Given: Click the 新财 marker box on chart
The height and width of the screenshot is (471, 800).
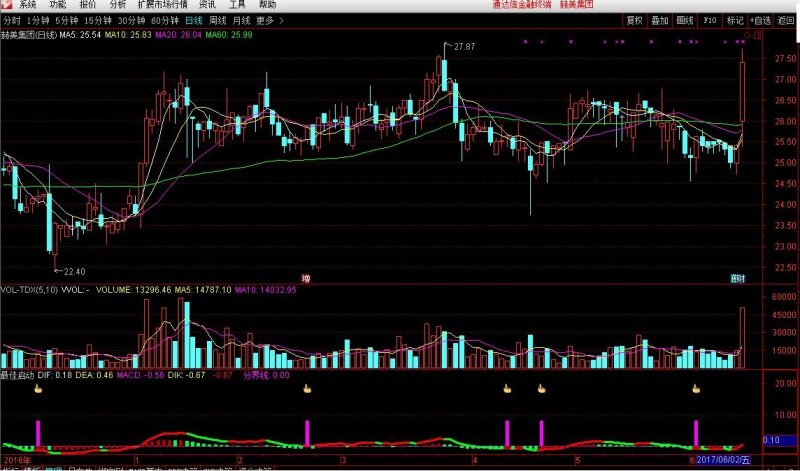Looking at the screenshot, I should pos(738,277).
